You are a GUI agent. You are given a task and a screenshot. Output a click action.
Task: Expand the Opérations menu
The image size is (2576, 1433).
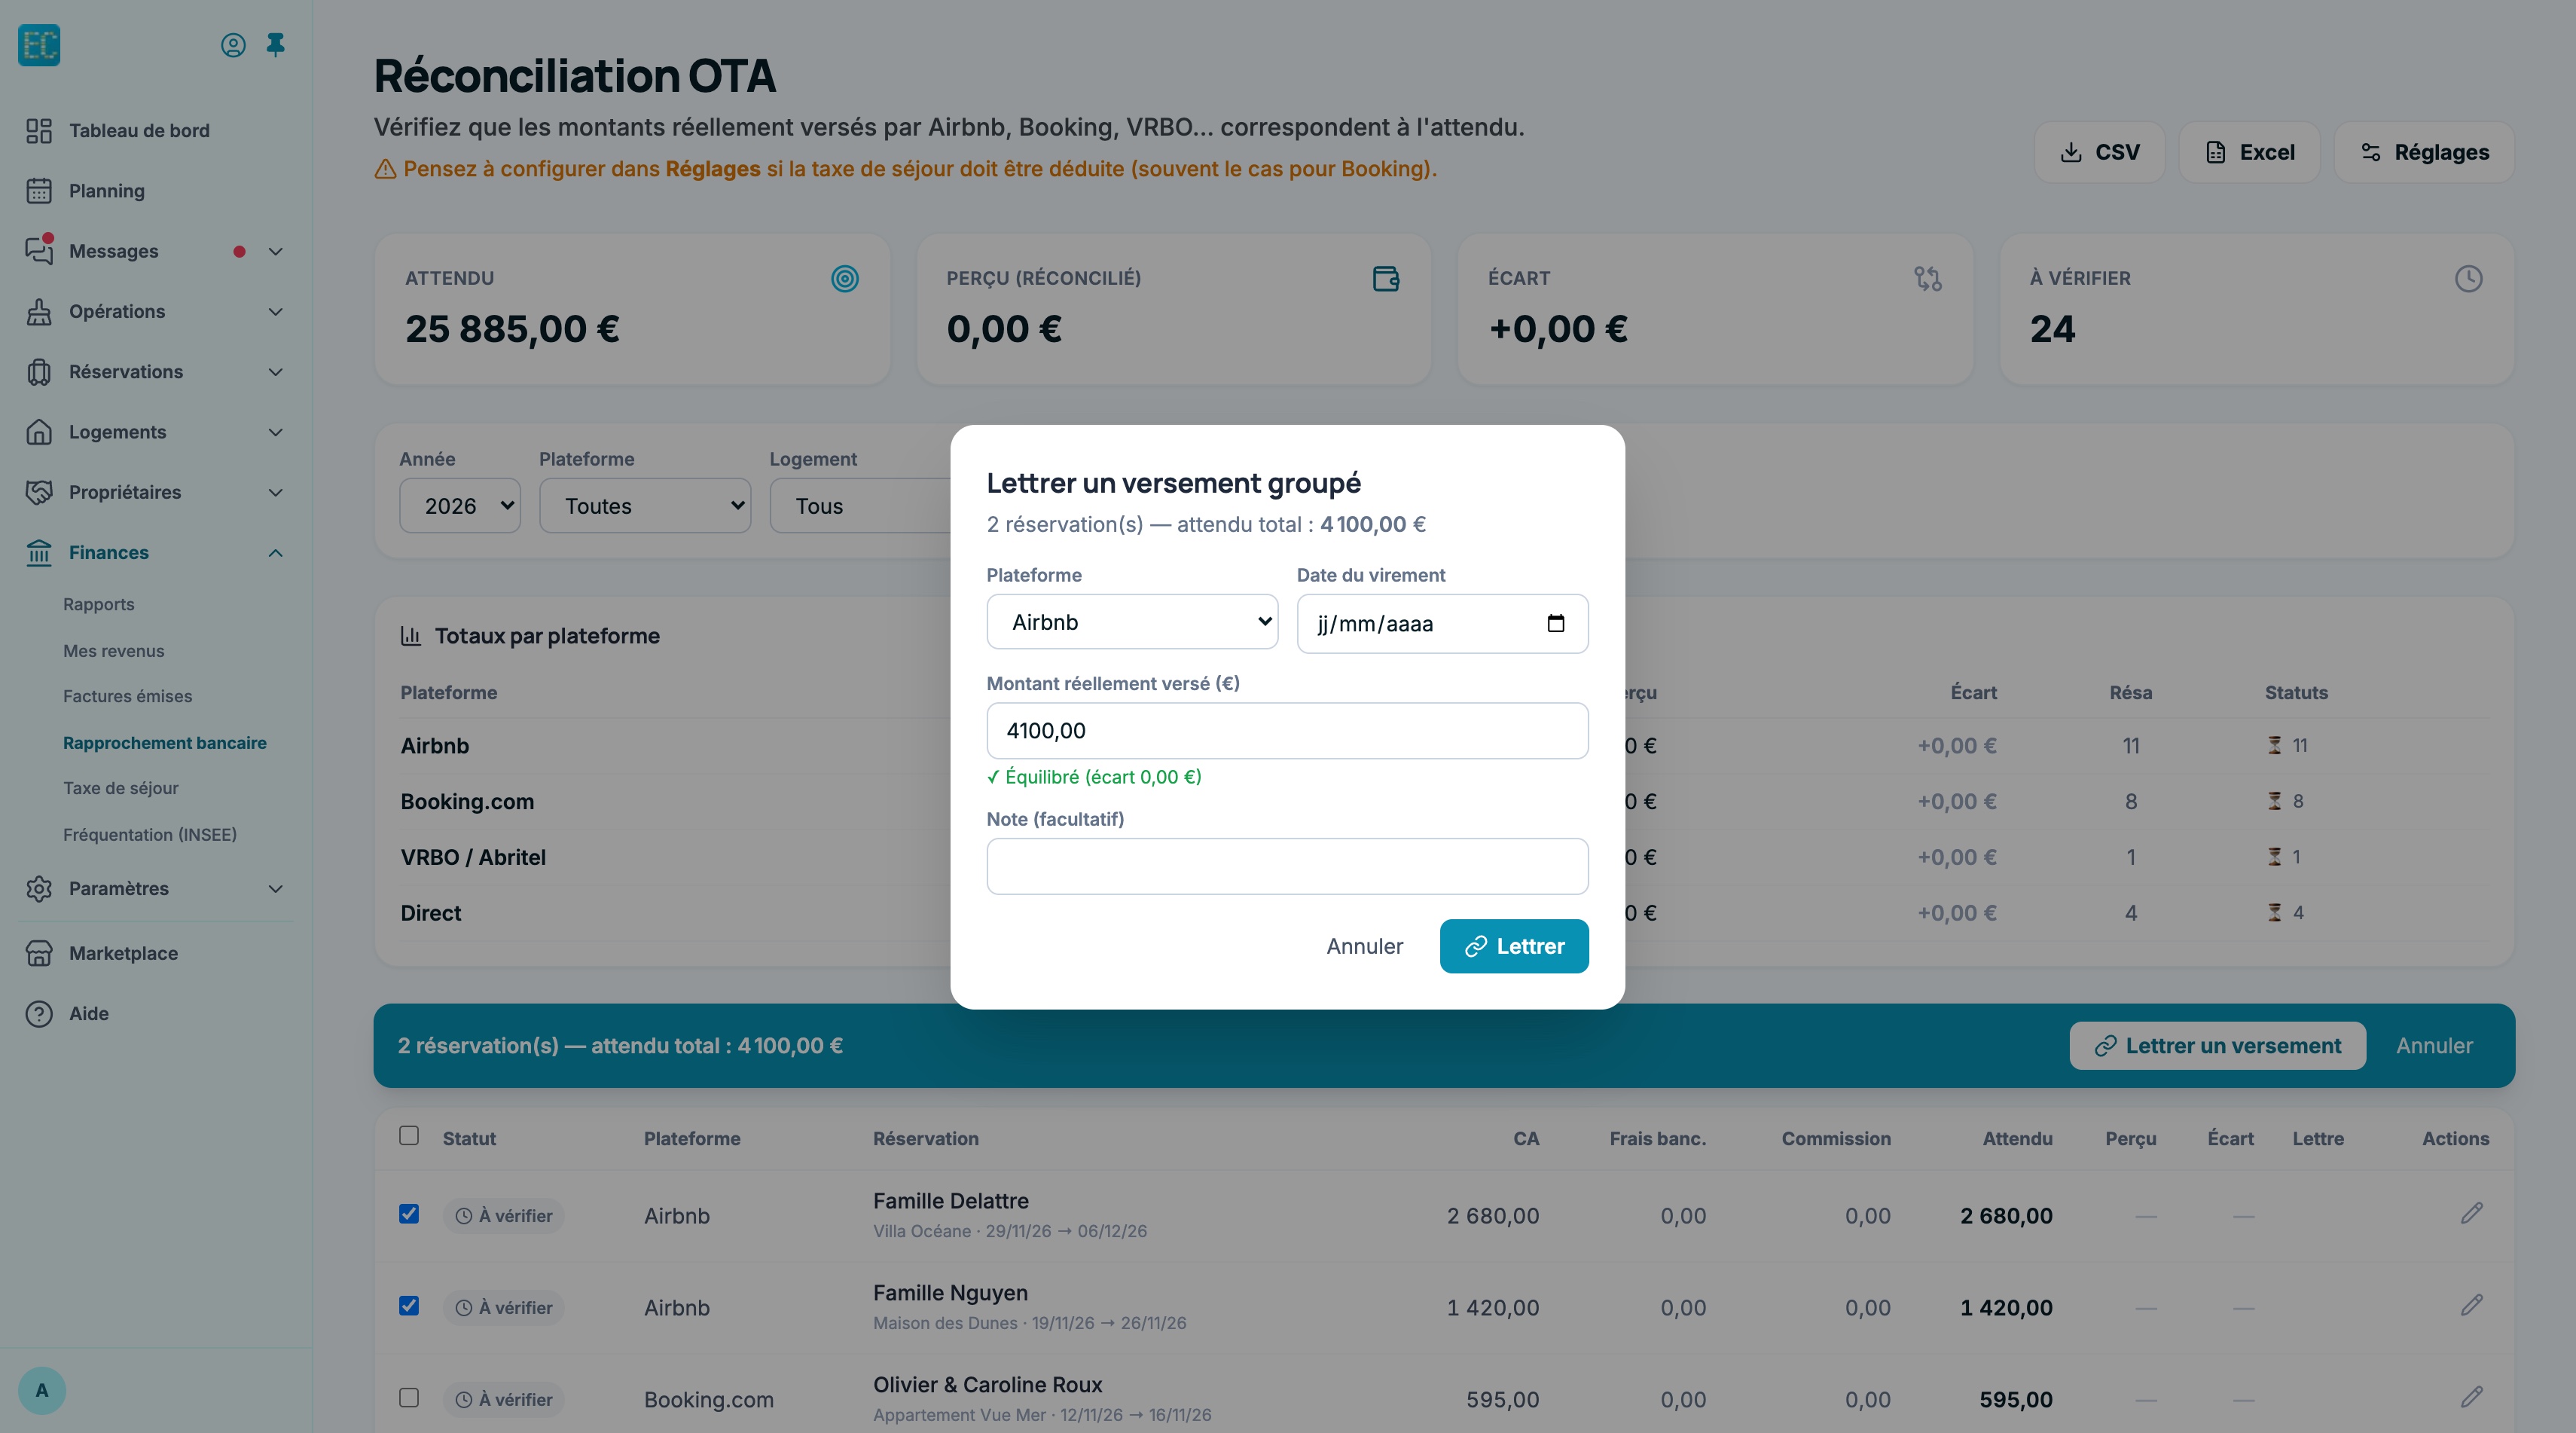(x=155, y=312)
